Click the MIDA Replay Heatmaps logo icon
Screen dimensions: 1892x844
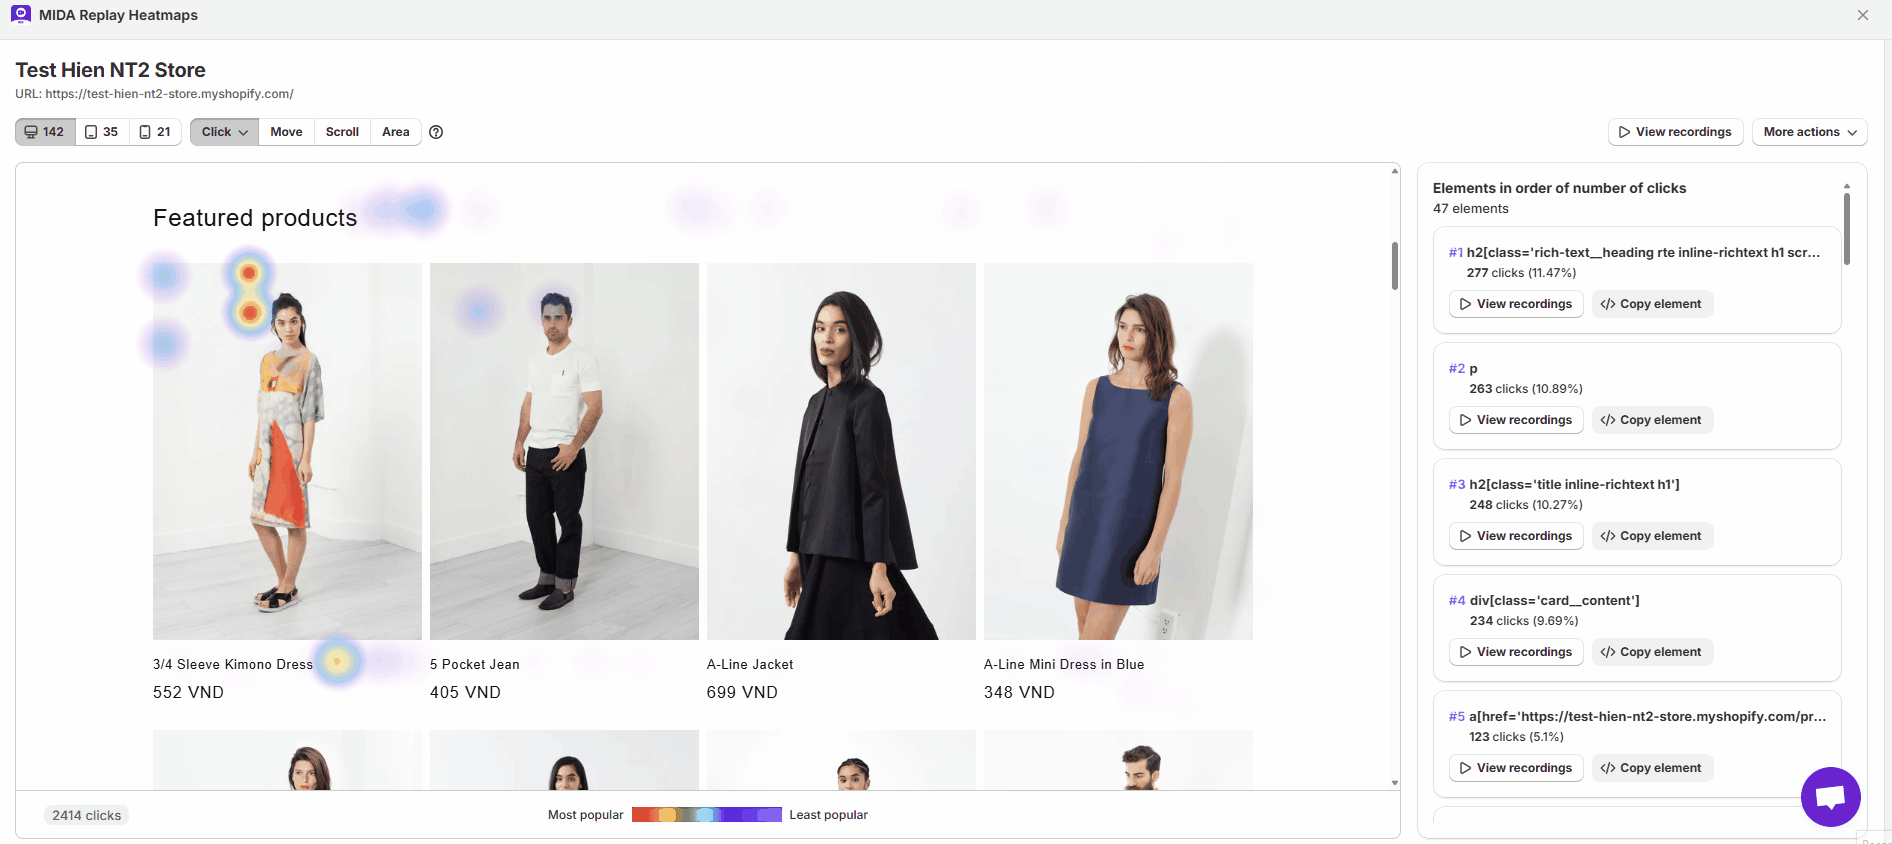pos(20,15)
